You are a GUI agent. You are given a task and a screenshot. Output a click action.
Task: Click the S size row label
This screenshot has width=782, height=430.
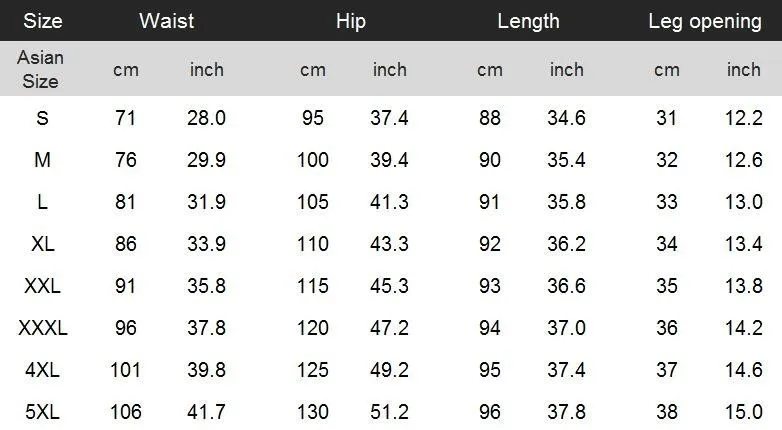(42, 118)
